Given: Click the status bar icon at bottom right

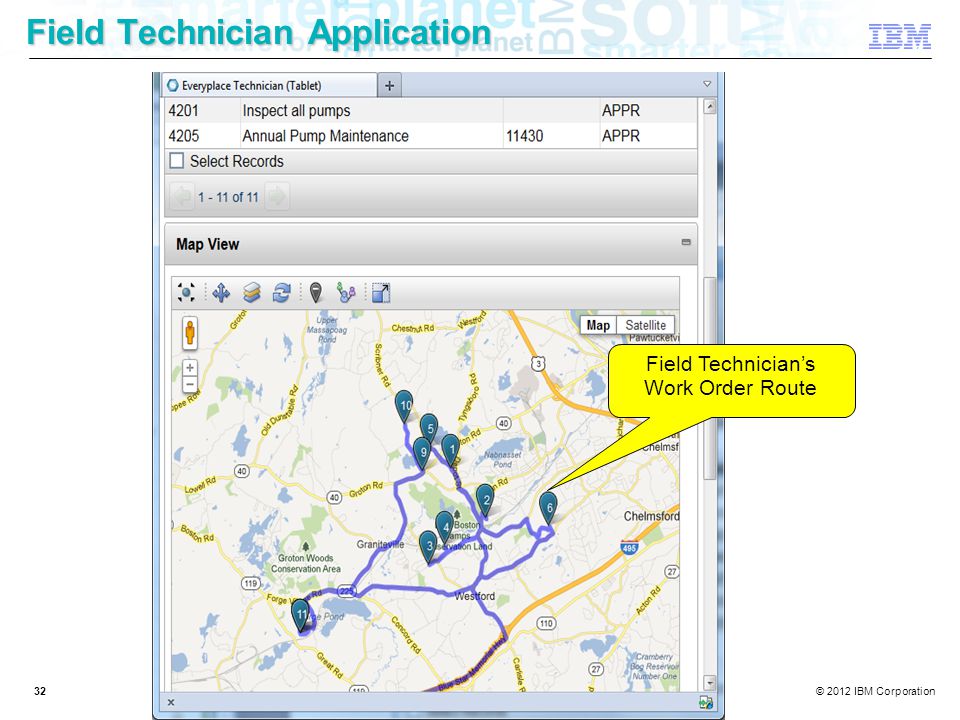Looking at the screenshot, I should tap(706, 702).
